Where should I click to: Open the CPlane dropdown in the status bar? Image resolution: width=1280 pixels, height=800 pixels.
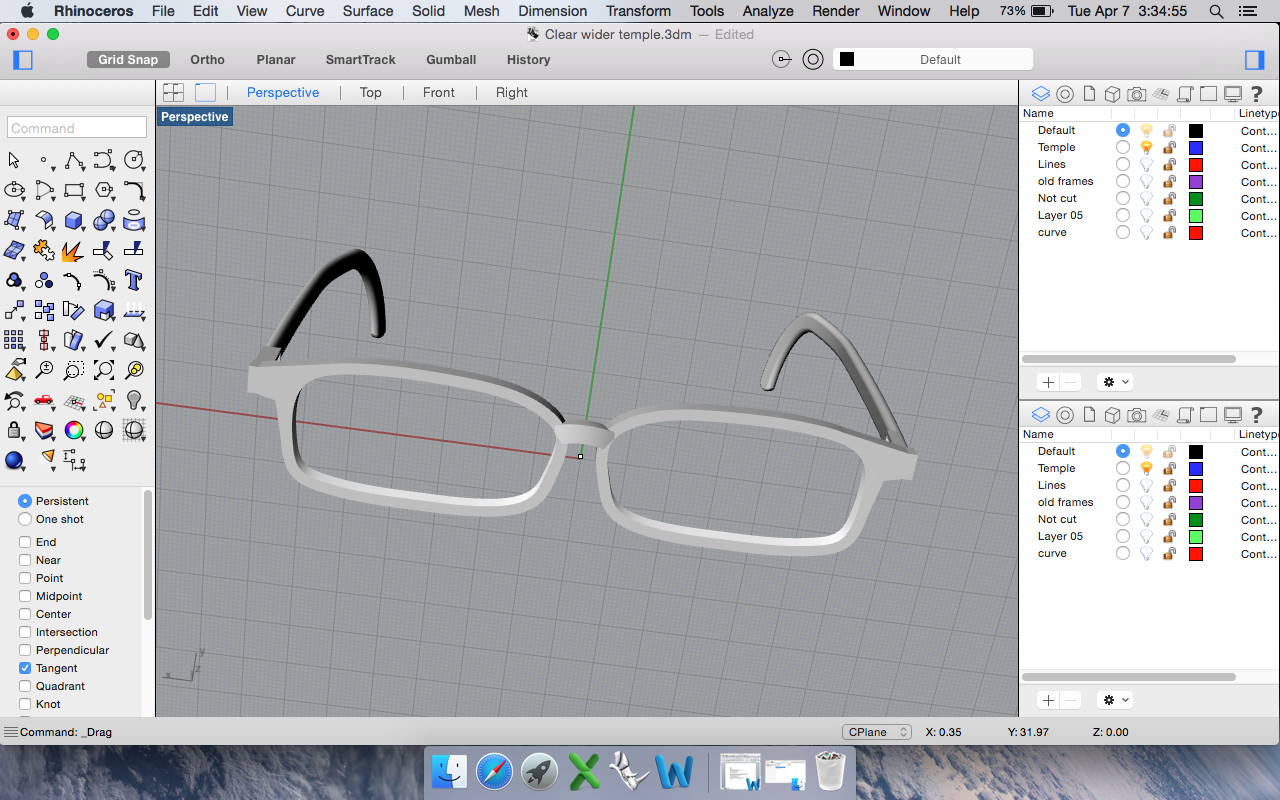876,731
